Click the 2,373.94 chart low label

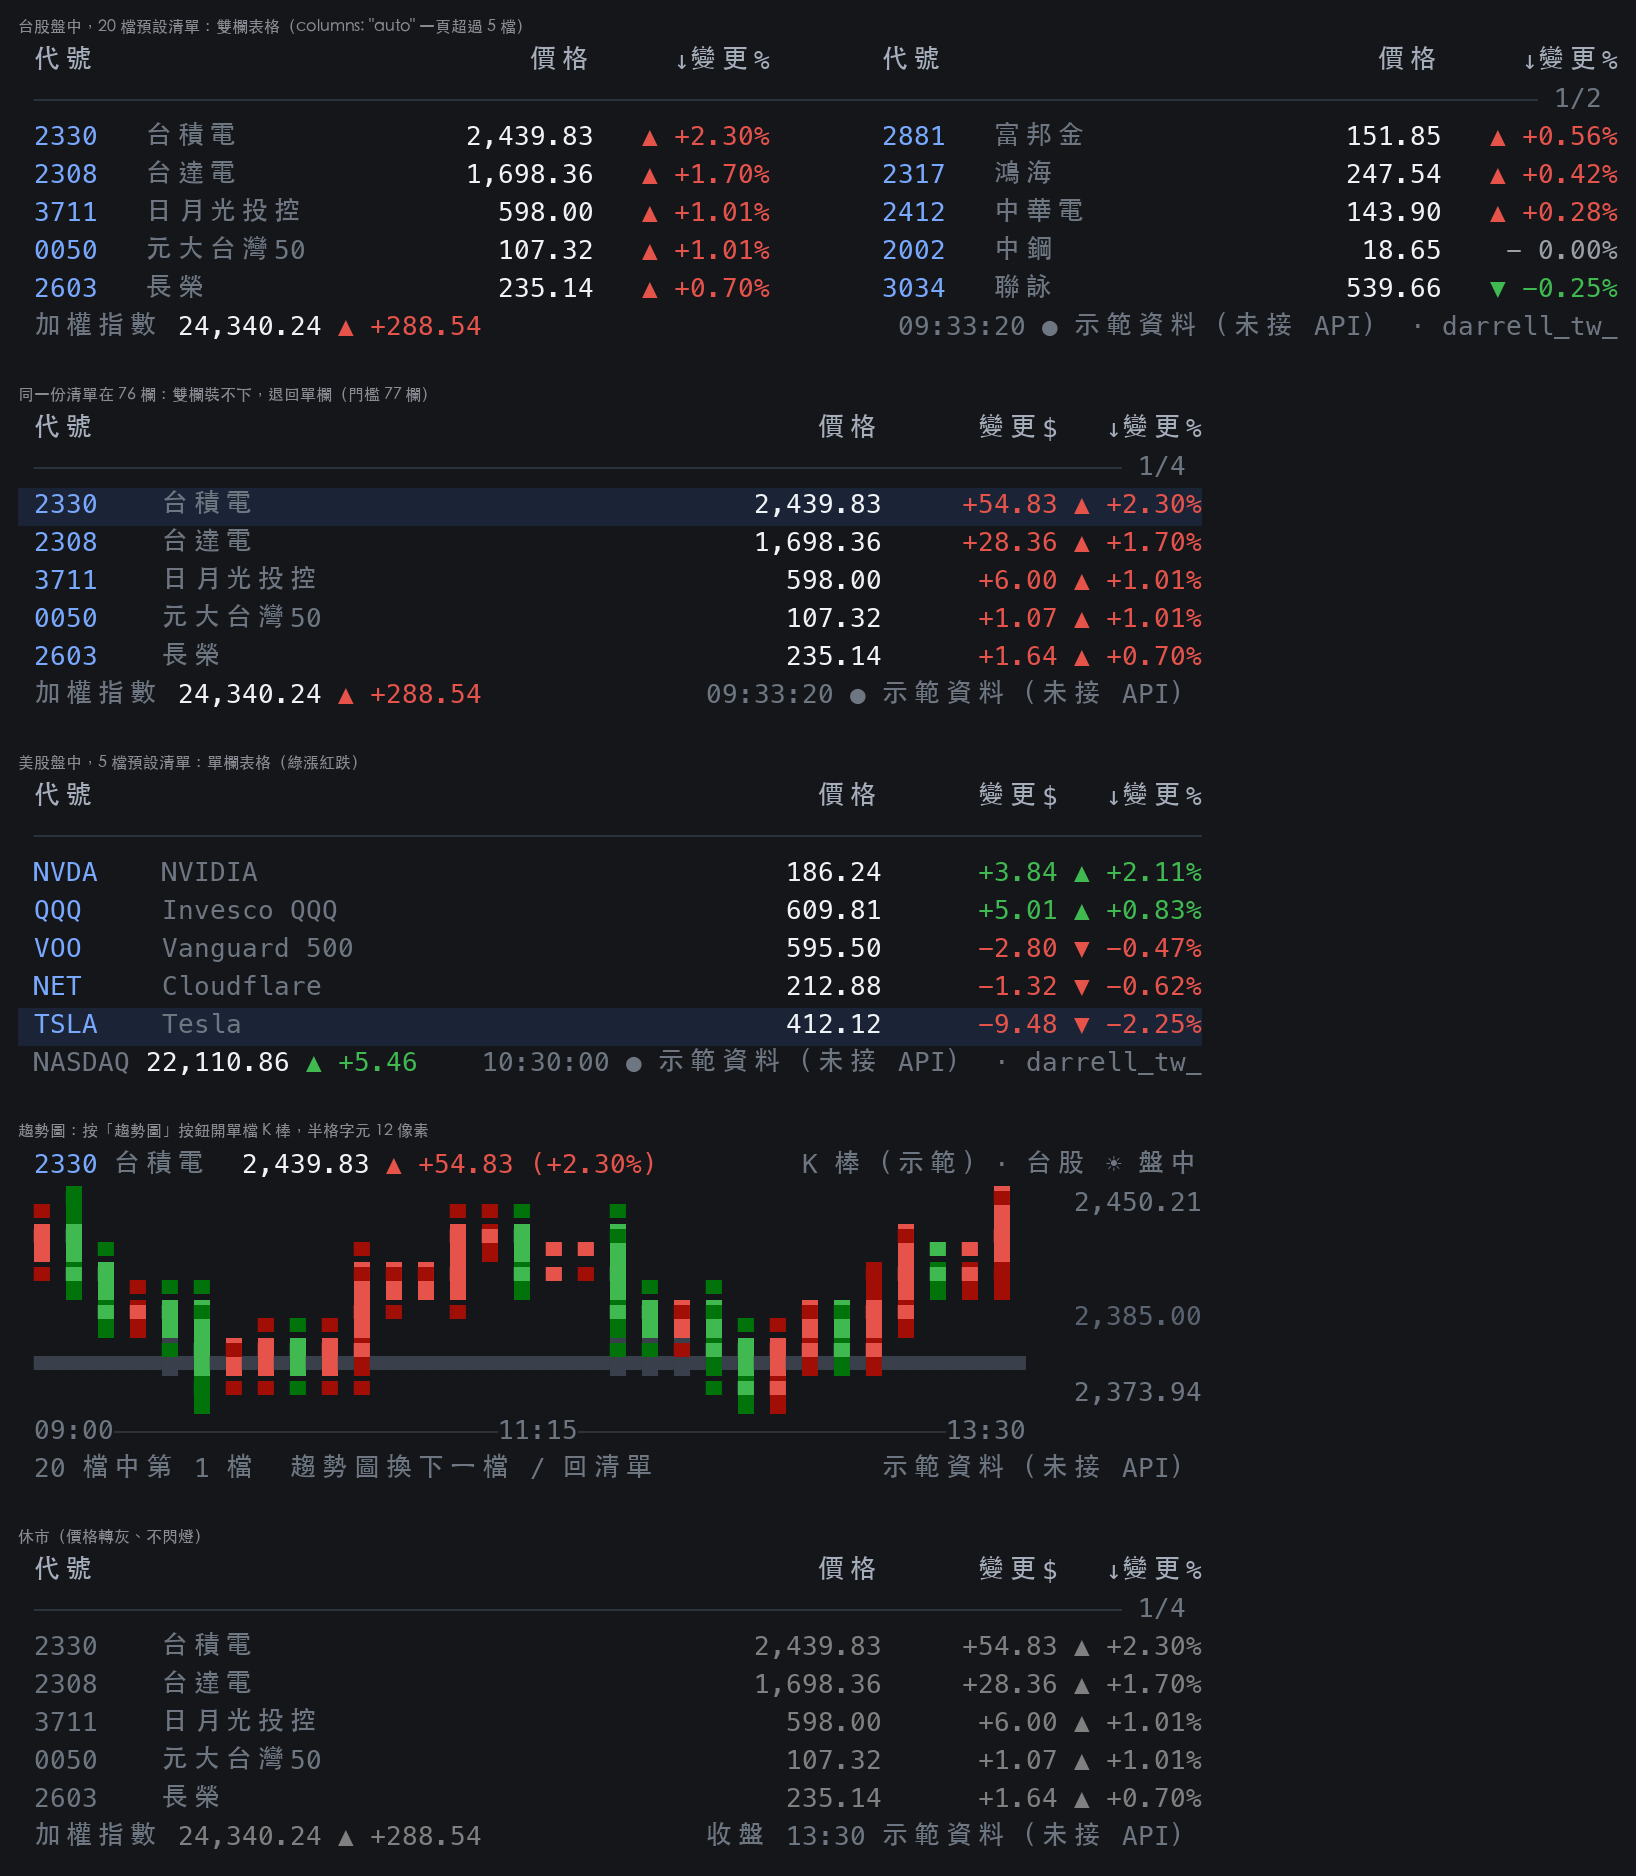(x=1137, y=1392)
